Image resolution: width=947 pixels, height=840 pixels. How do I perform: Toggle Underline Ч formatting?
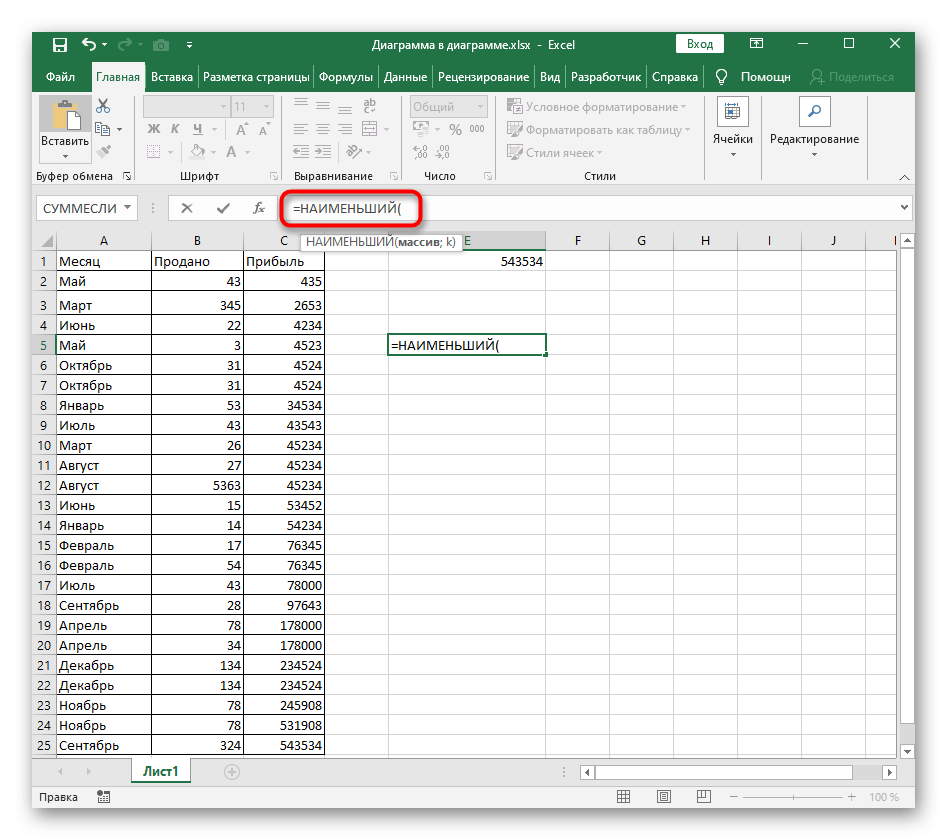197,129
